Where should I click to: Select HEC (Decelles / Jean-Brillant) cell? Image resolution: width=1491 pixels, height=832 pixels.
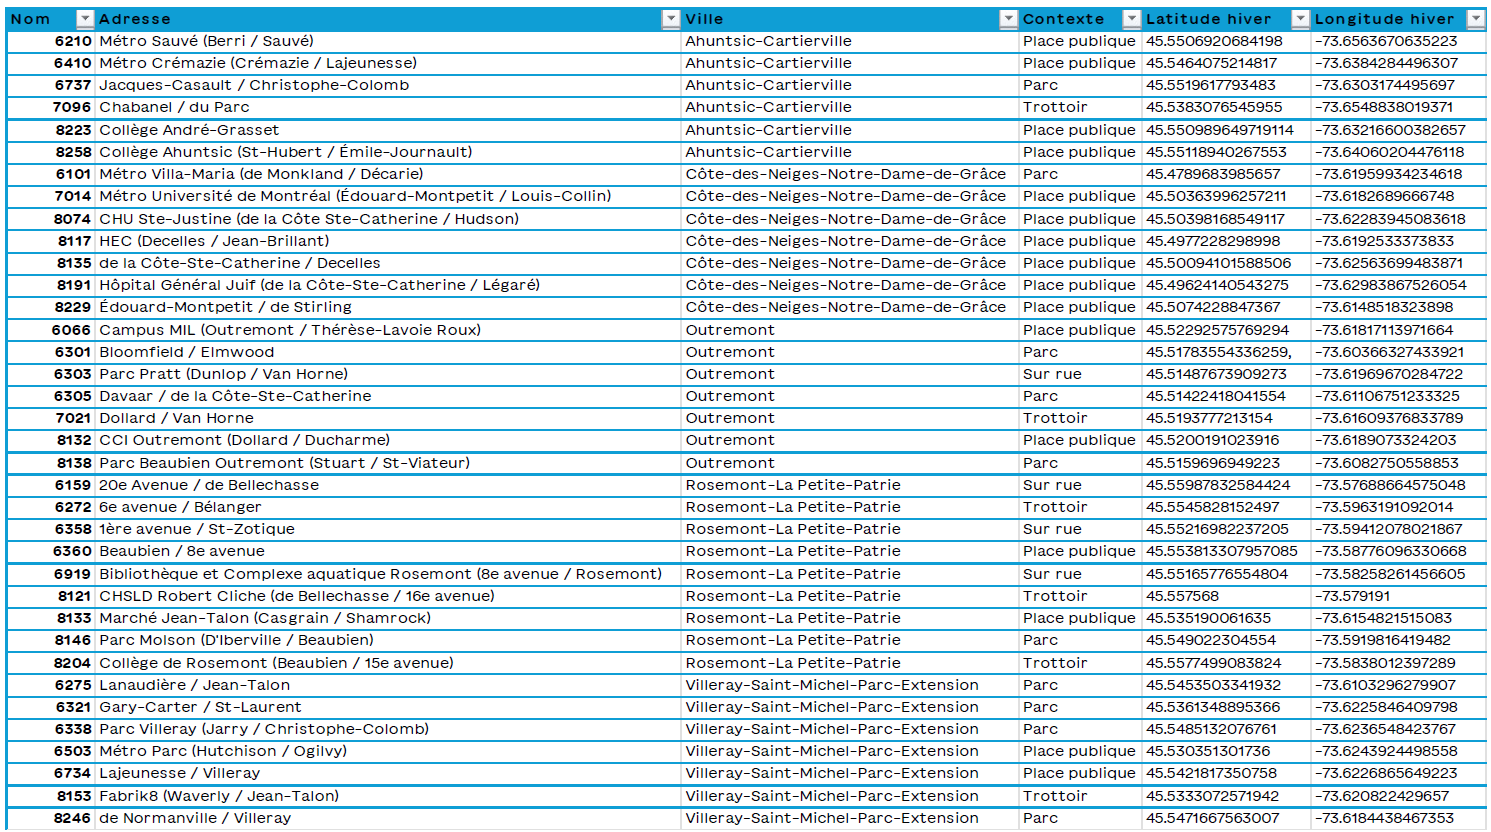[388, 241]
